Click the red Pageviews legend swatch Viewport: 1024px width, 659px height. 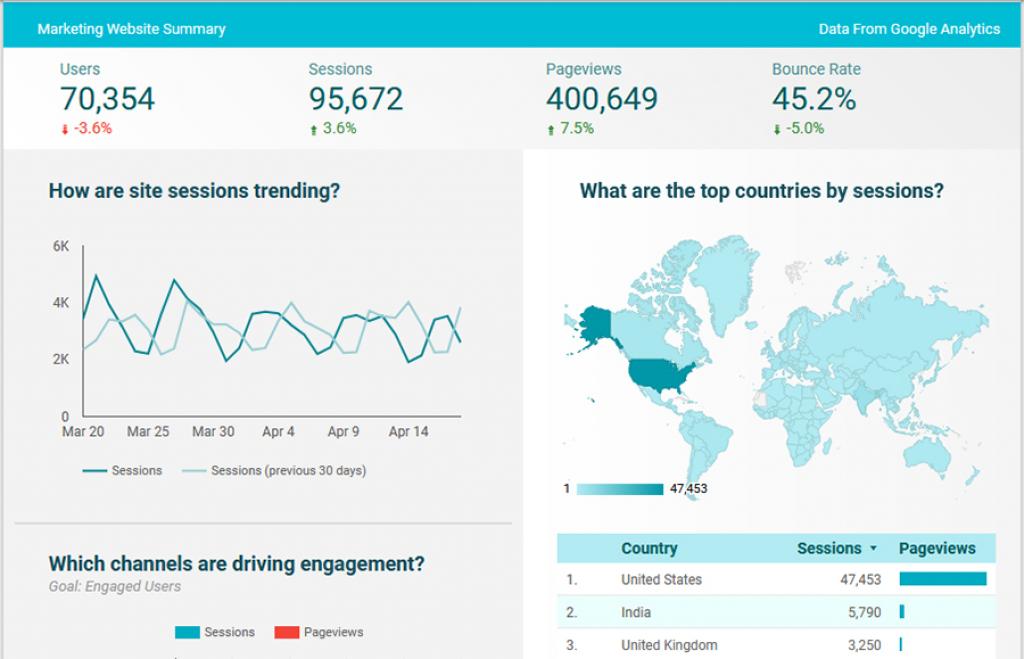pyautogui.click(x=287, y=632)
